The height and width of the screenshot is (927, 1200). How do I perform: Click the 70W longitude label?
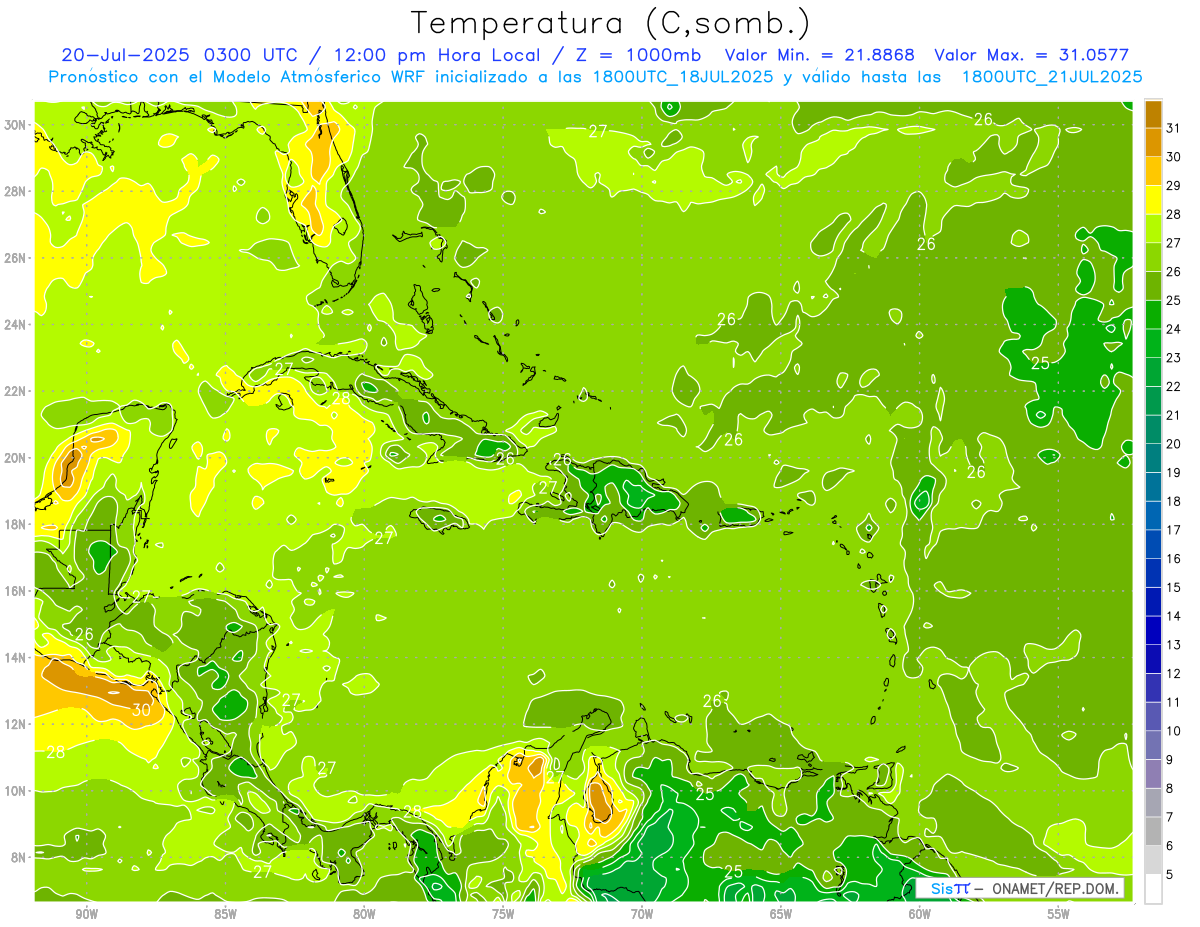tap(642, 914)
